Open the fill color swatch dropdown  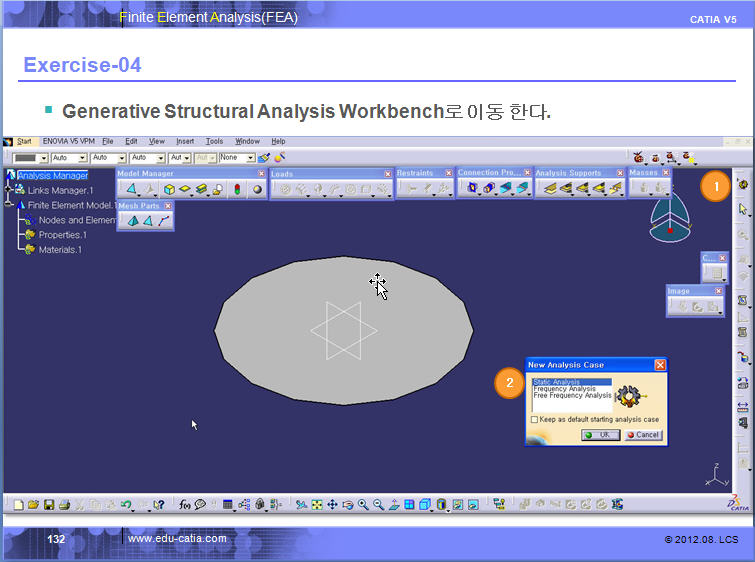[x=44, y=158]
